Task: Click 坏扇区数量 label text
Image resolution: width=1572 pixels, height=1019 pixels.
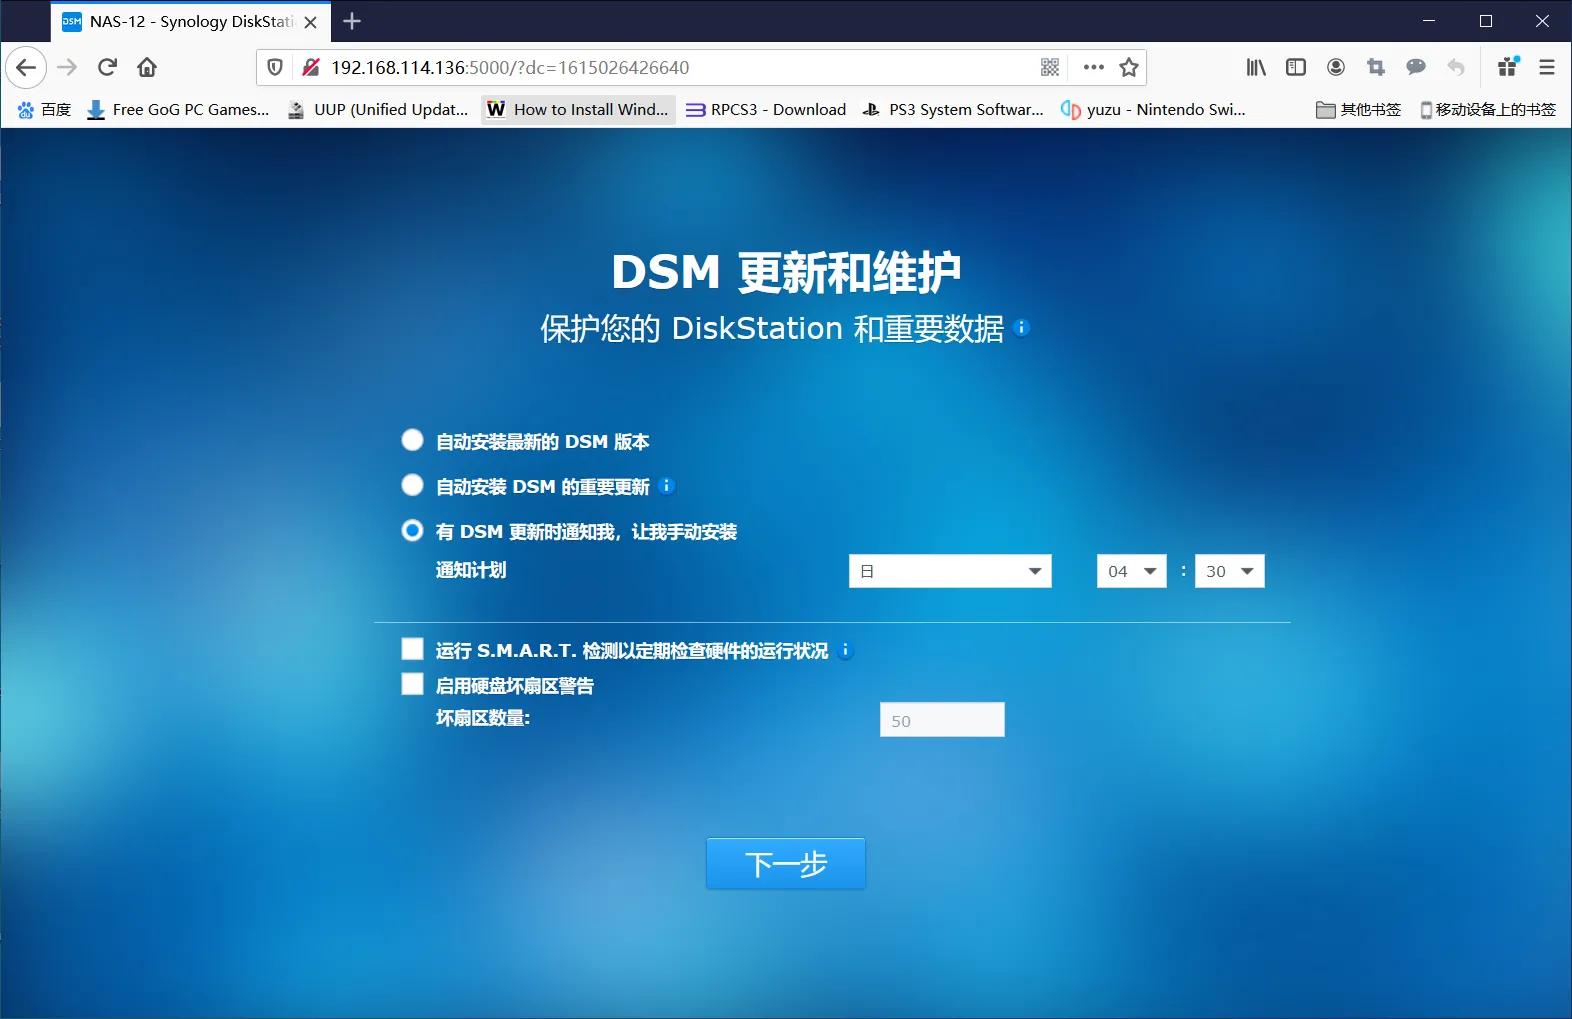Action: point(483,718)
